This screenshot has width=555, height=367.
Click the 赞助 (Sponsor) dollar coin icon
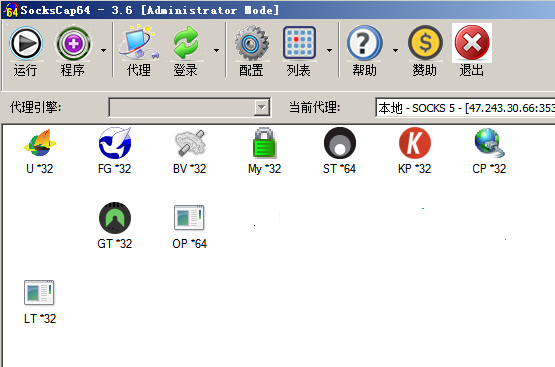tap(425, 43)
